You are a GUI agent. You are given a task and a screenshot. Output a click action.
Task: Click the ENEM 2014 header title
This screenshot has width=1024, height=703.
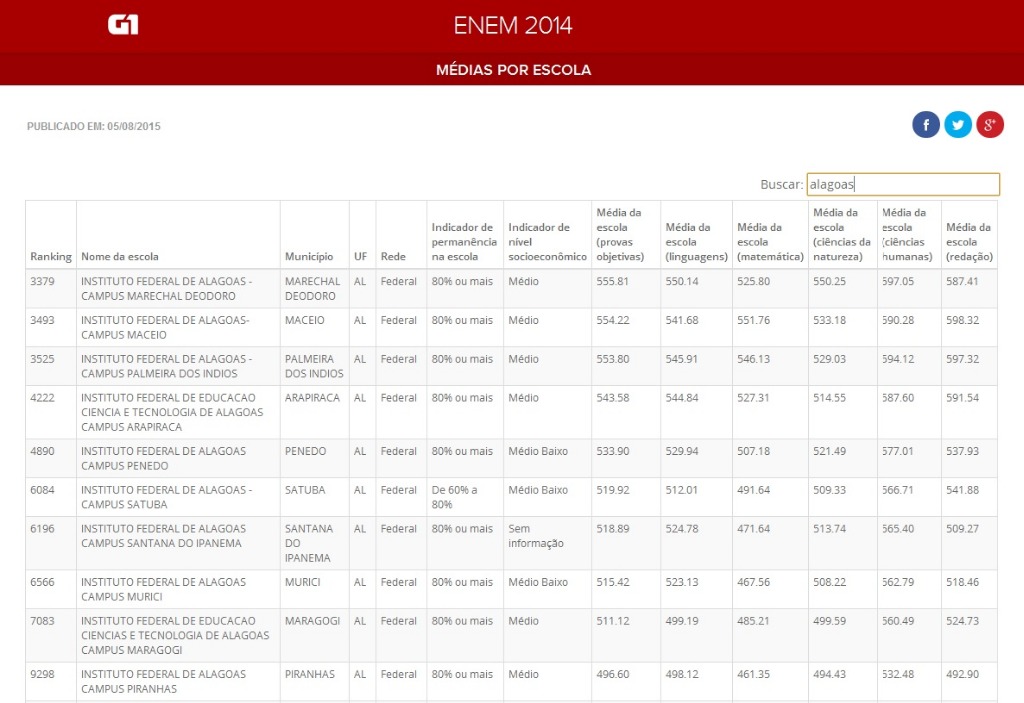pyautogui.click(x=513, y=26)
